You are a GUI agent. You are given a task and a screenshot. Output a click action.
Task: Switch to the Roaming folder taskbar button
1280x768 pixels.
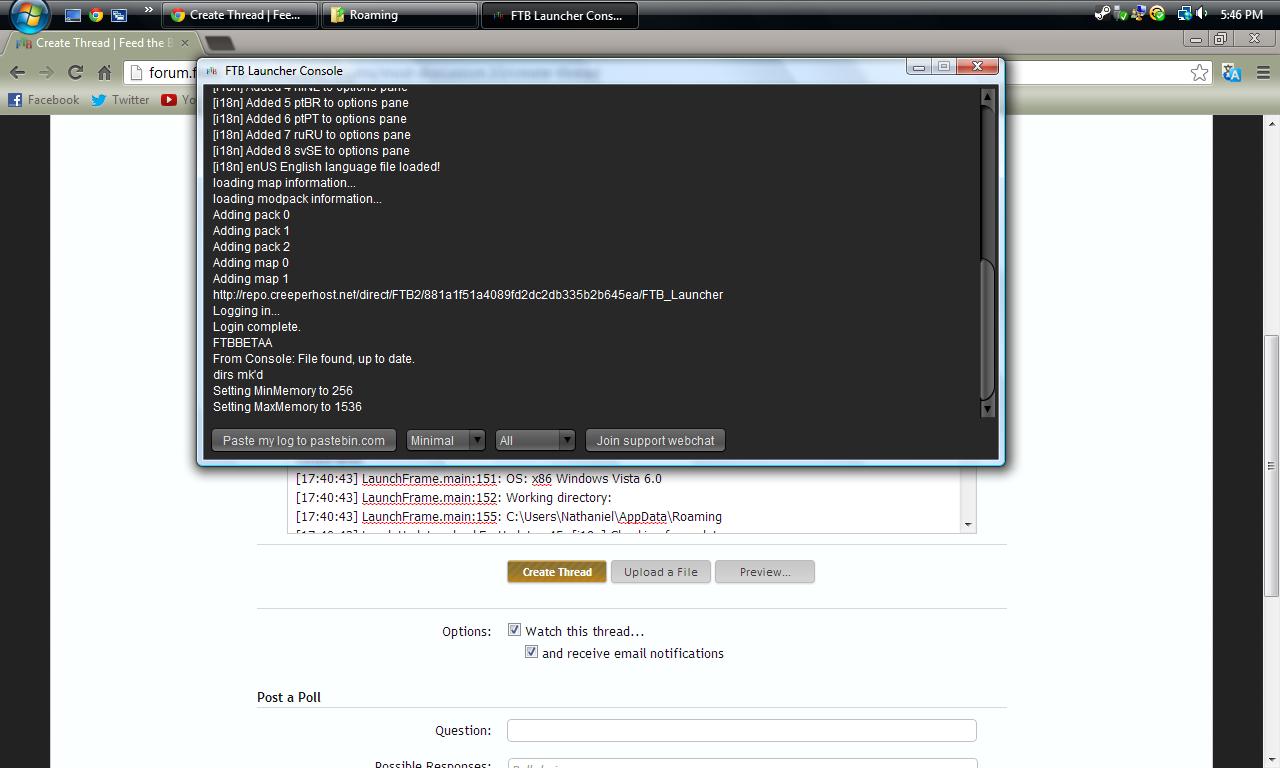click(x=400, y=15)
